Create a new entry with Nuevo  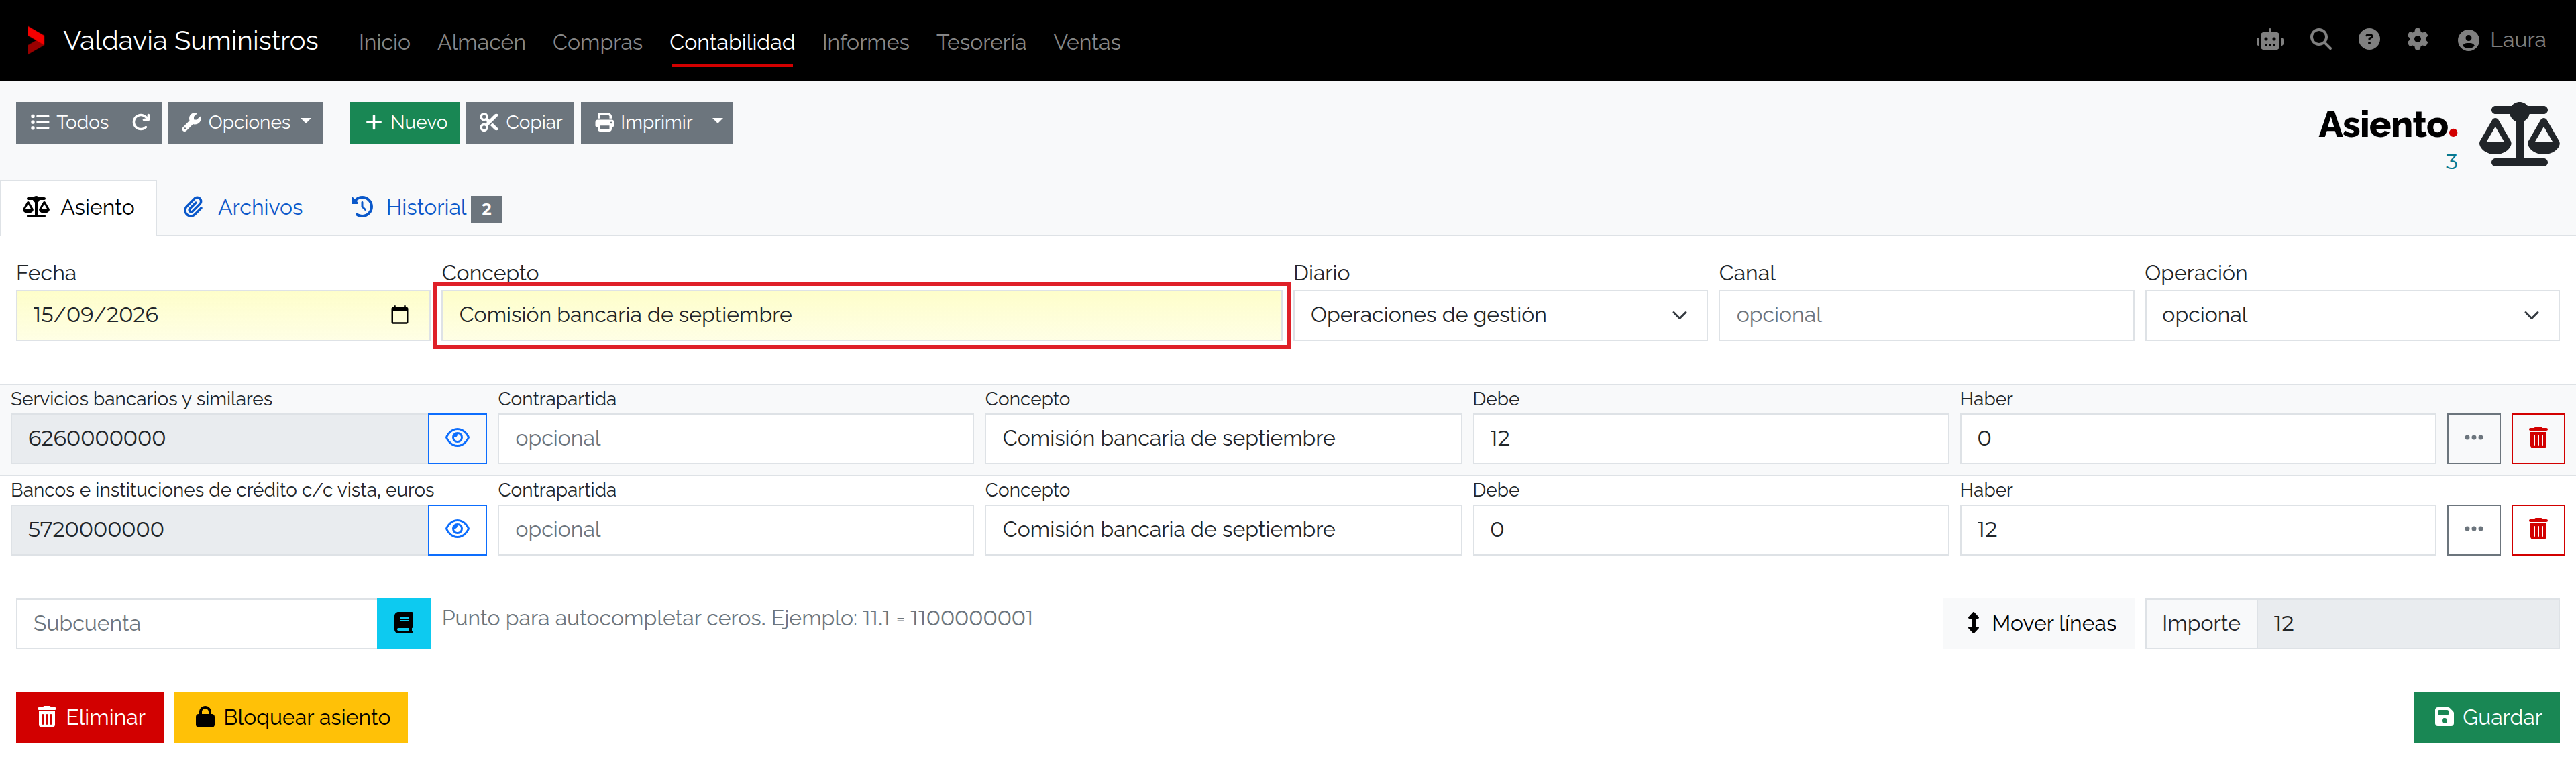(405, 122)
